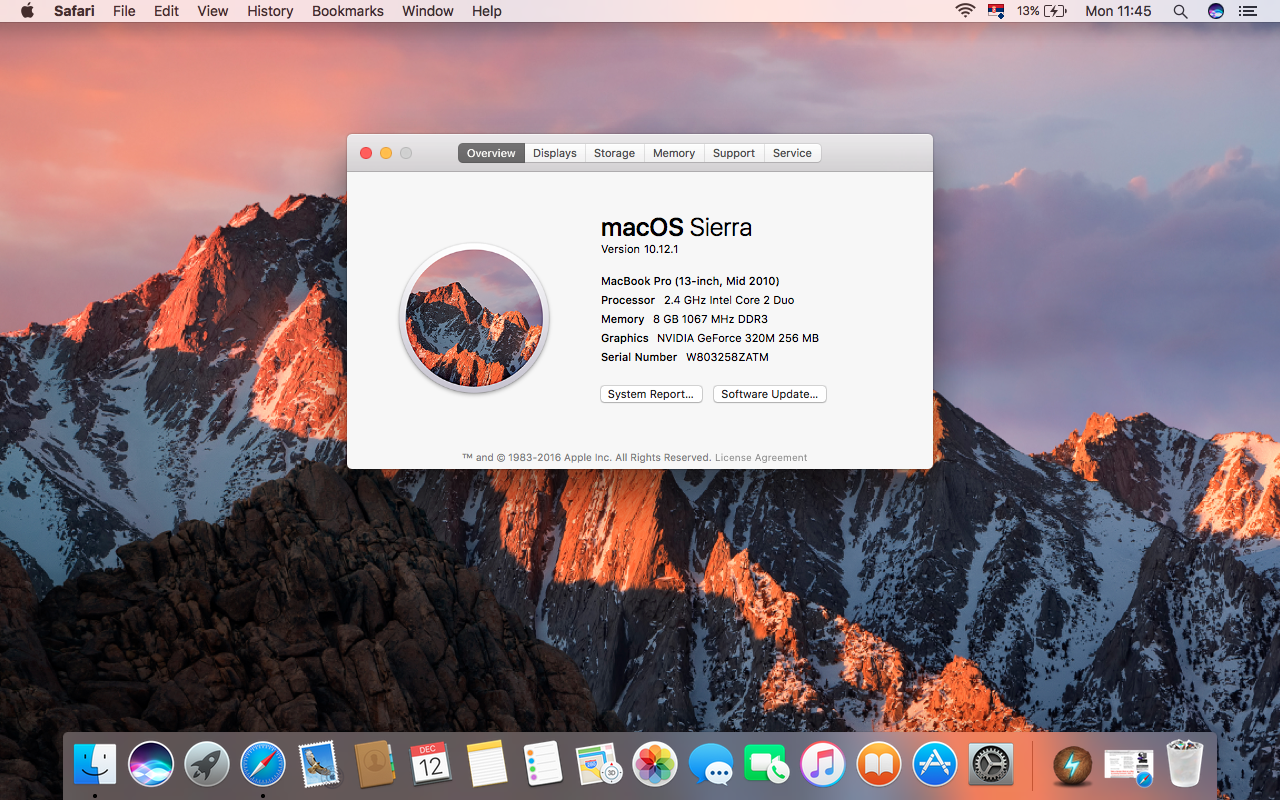Screen dimensions: 1280x800
Task: Click the menu bar clock Mon 11:45
Action: (x=1118, y=11)
